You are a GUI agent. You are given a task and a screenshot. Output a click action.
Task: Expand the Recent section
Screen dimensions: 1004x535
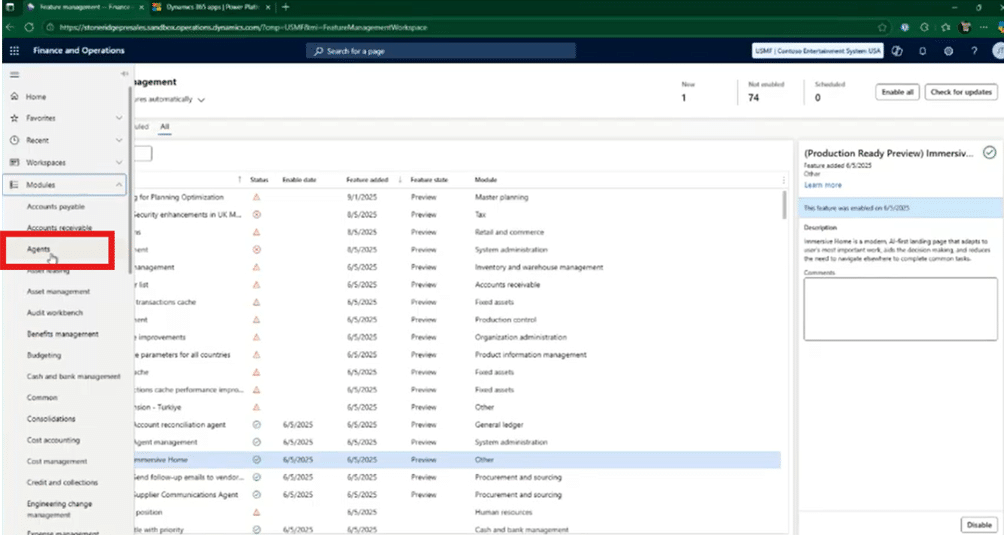[x=119, y=140]
